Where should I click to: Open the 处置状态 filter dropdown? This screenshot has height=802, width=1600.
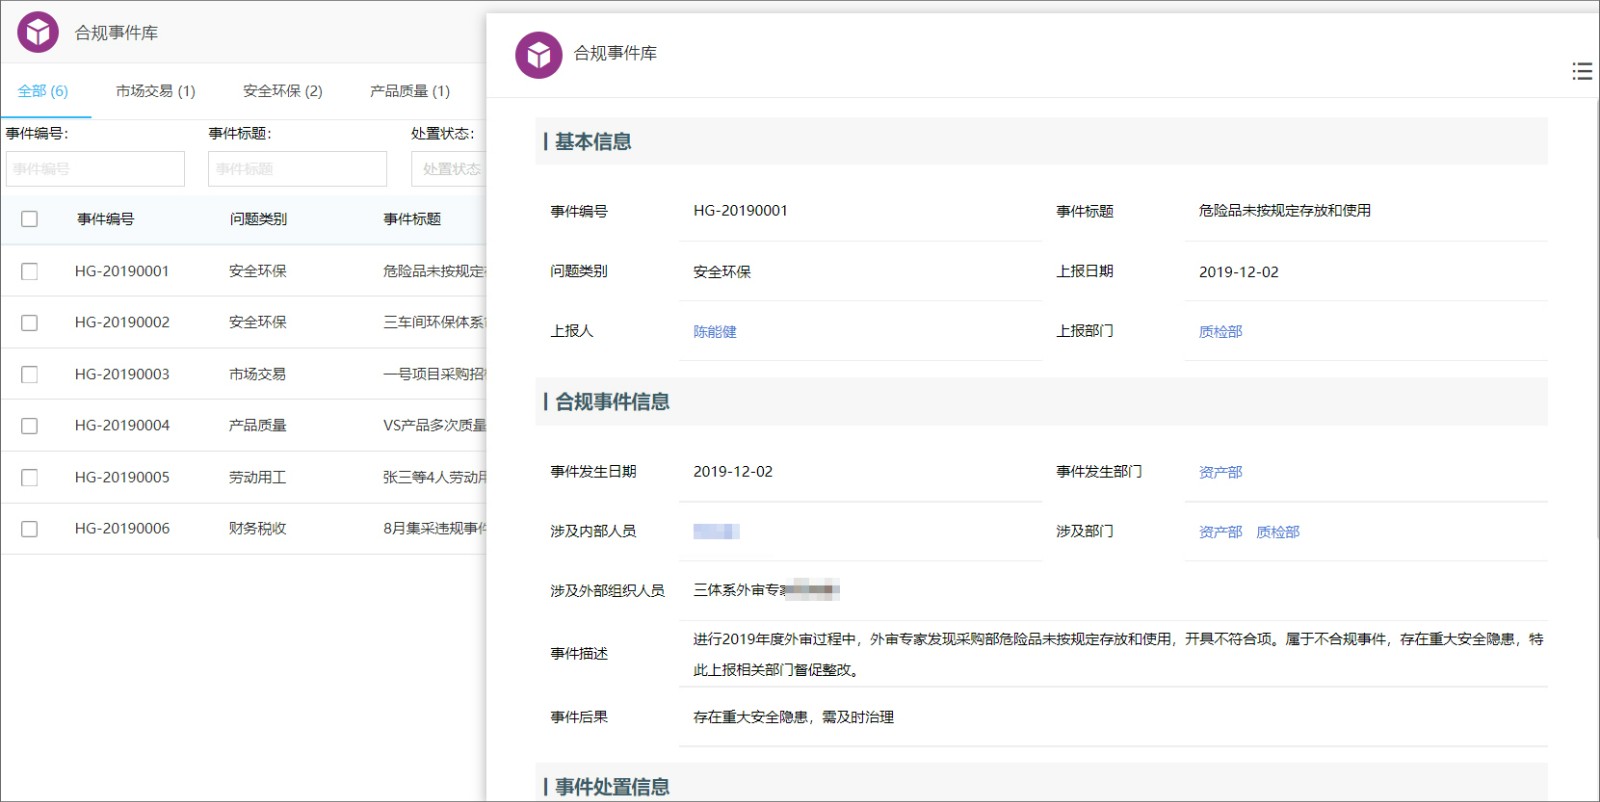pos(449,169)
